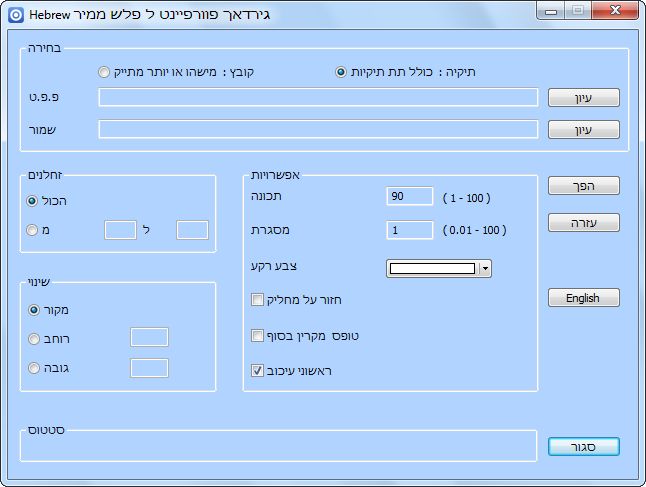Click the גובה height value field
Viewport: 646px width, 487px height.
(x=149, y=368)
